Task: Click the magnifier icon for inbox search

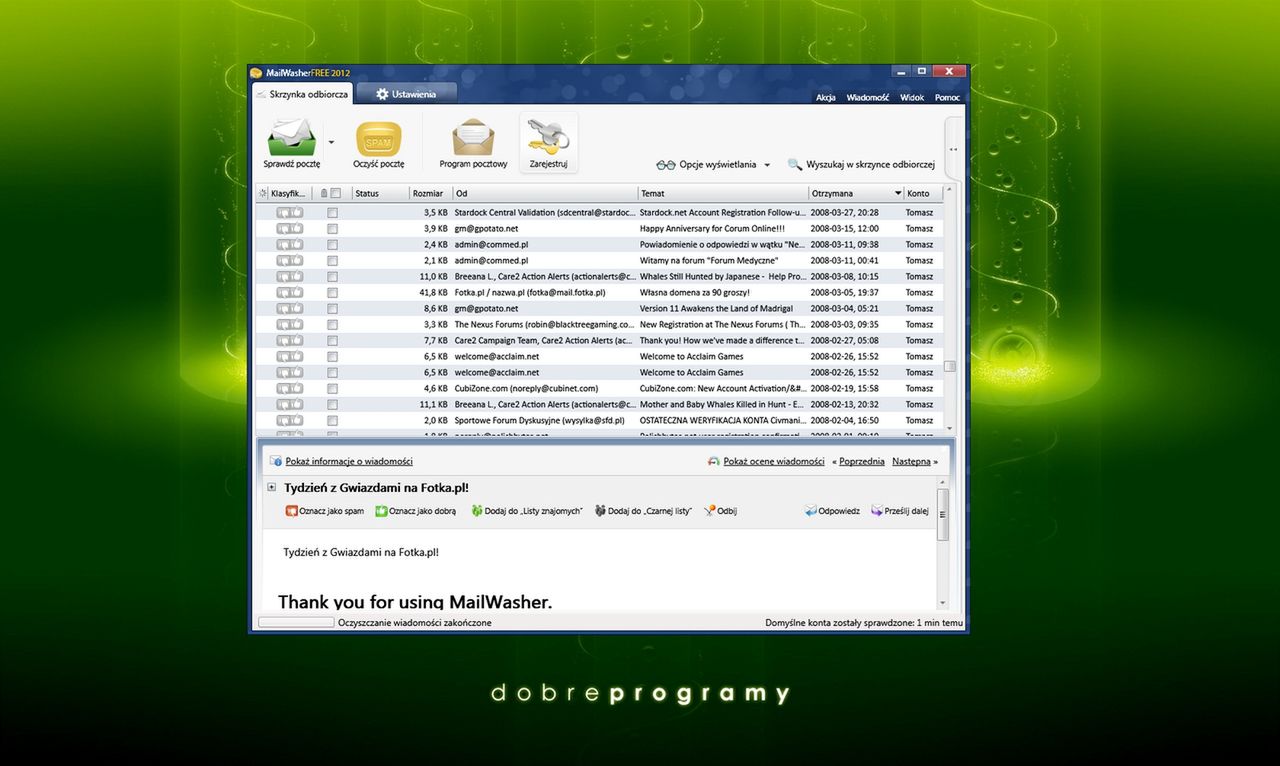Action: pos(795,165)
